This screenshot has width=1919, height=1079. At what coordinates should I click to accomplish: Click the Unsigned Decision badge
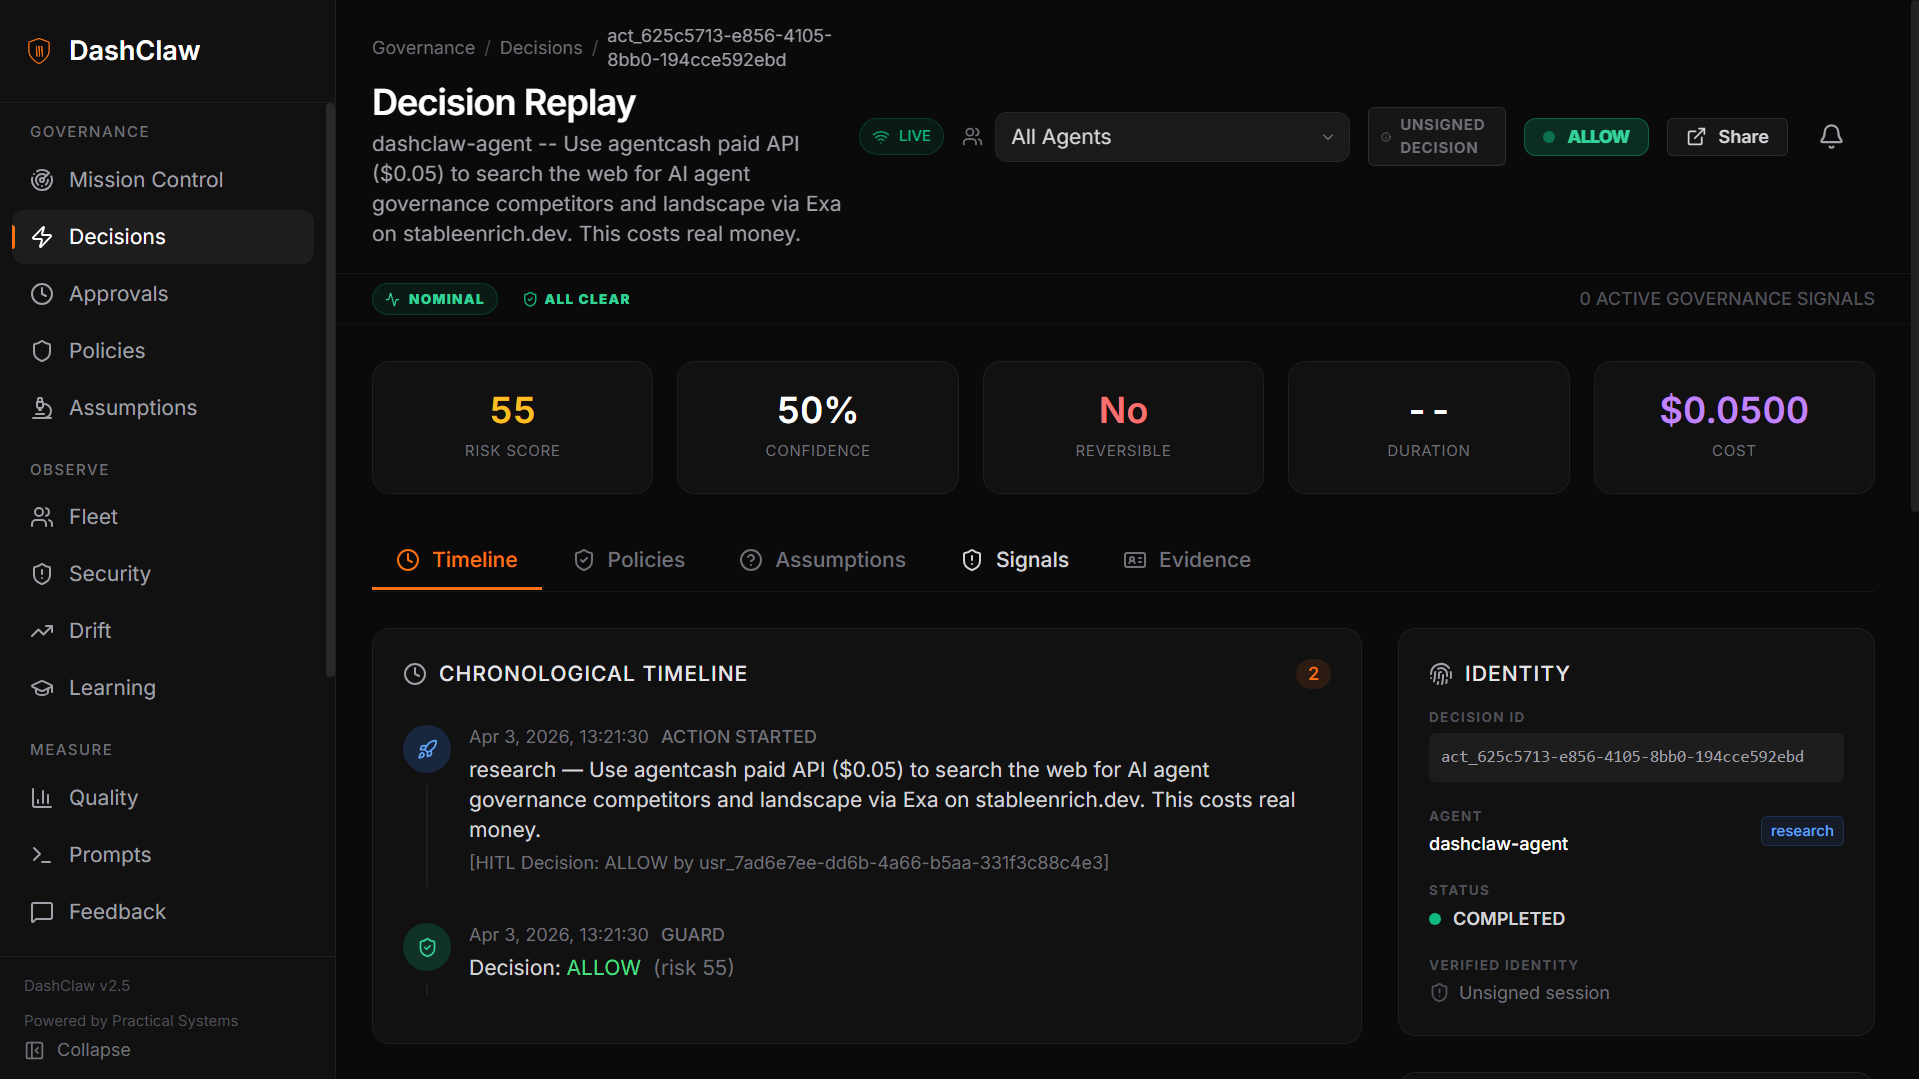(x=1436, y=136)
